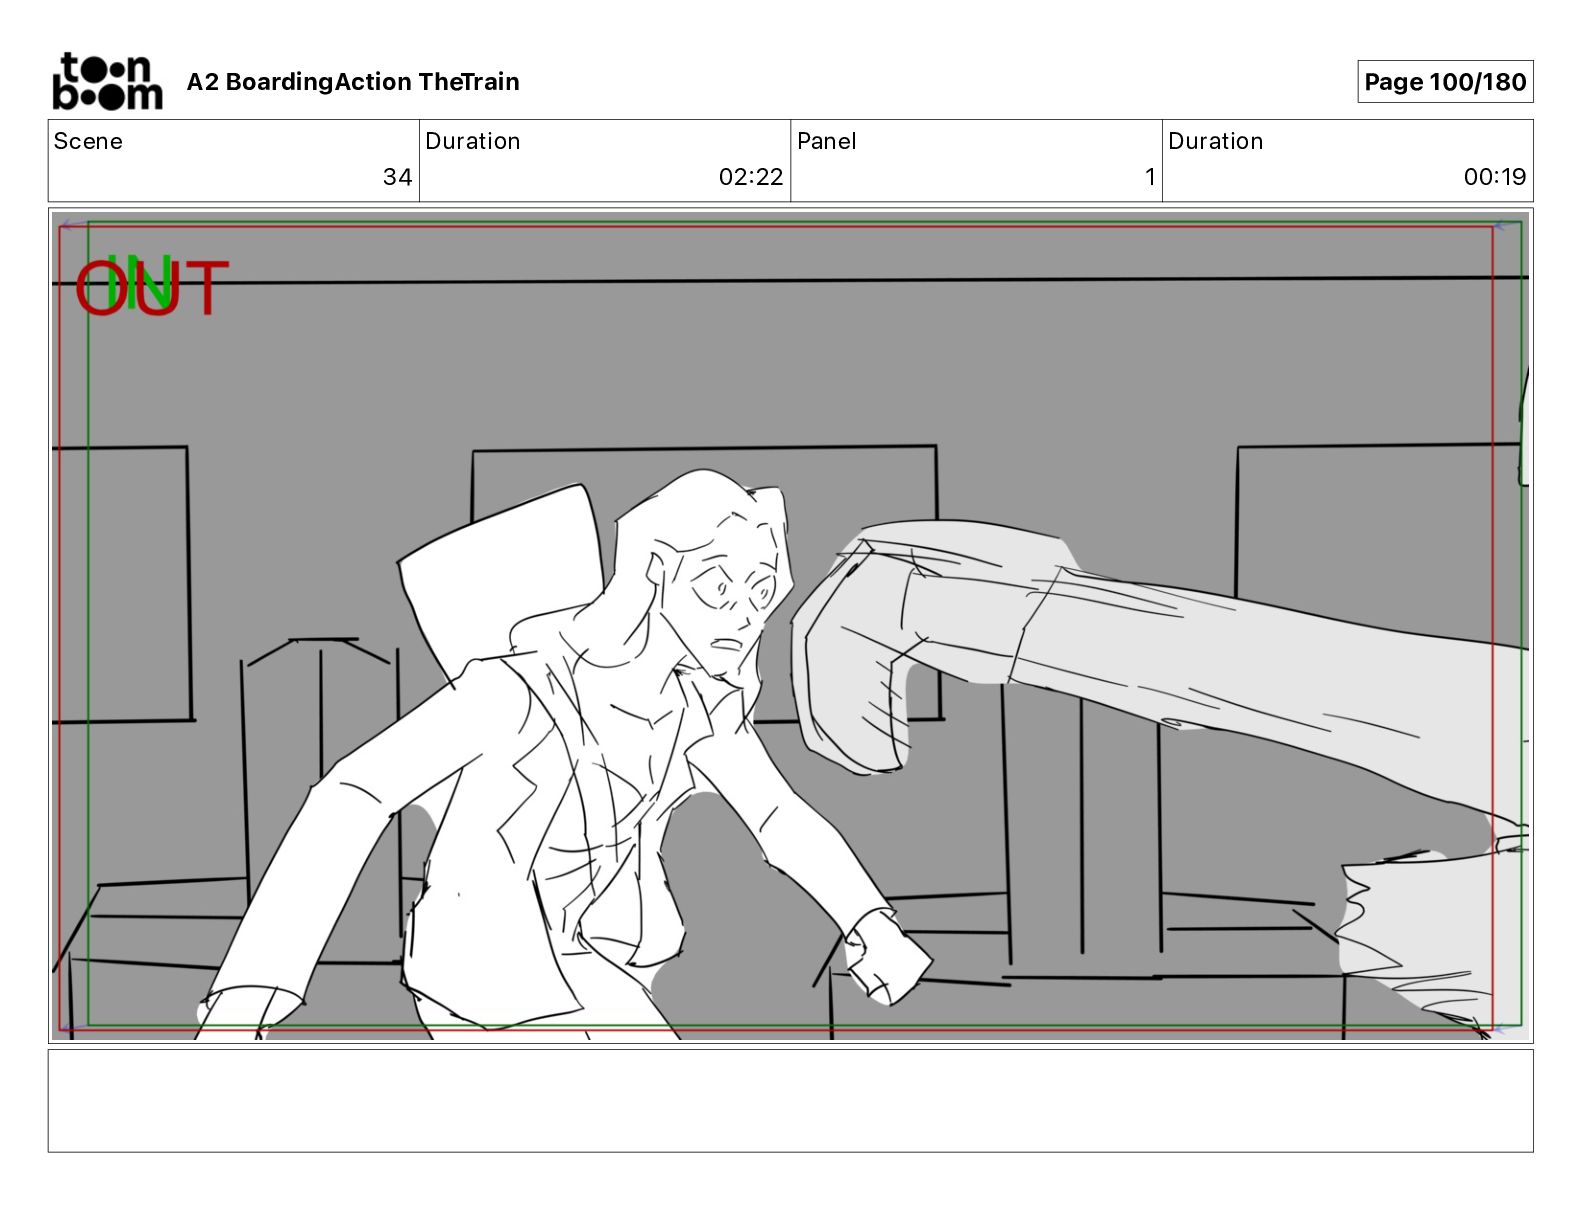The width and height of the screenshot is (1584, 1224).
Task: Click the 'Page 100/180' indicator
Action: click(1445, 82)
